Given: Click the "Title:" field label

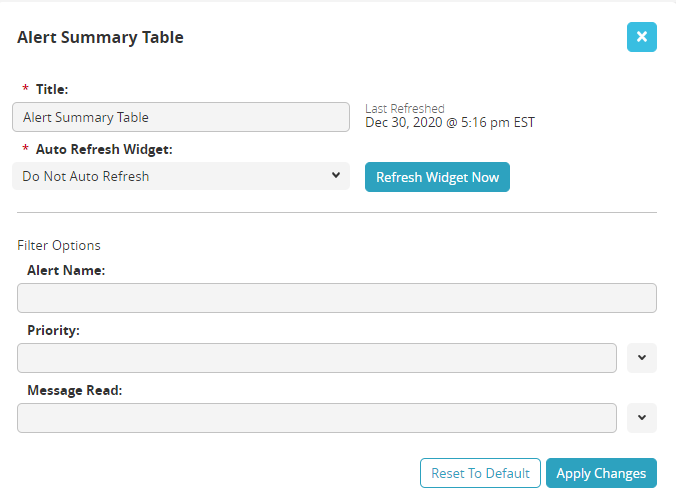Looking at the screenshot, I should [51, 89].
